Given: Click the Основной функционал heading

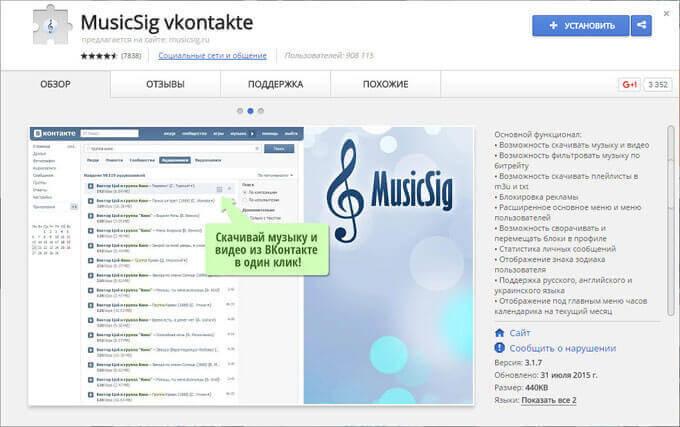Looking at the screenshot, I should (538, 134).
